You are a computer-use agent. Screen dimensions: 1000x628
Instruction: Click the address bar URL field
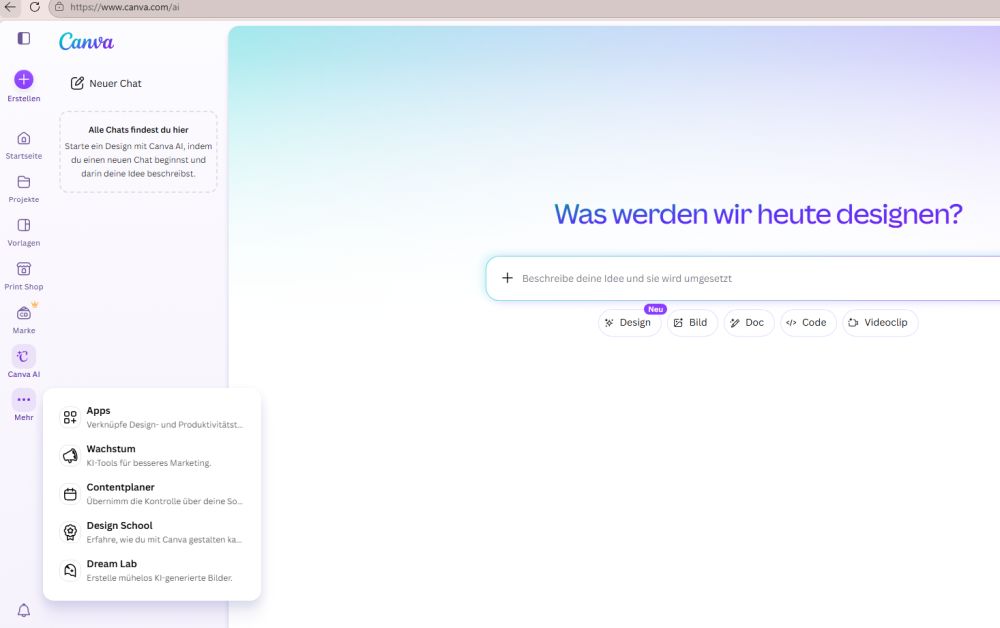523,8
